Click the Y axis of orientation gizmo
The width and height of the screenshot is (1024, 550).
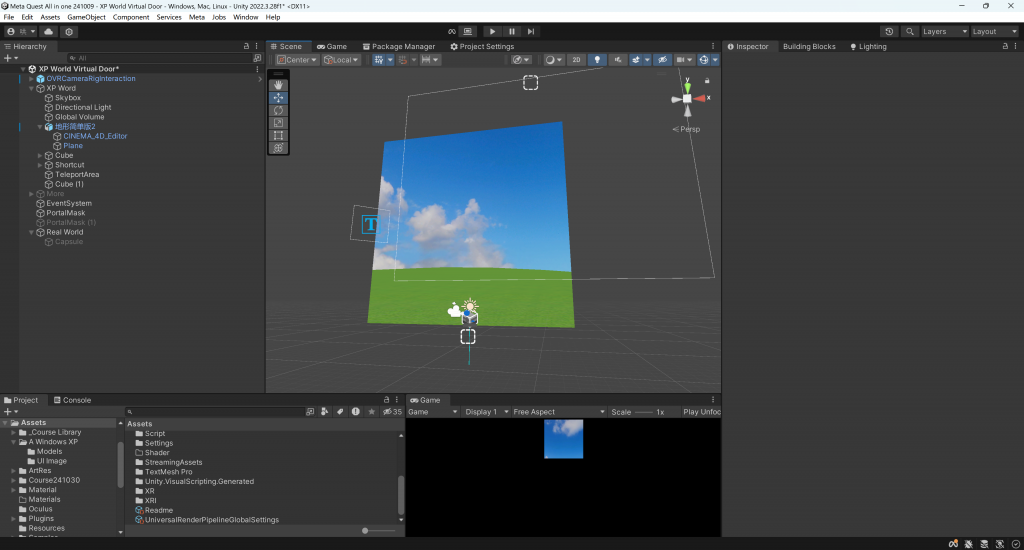[x=687, y=86]
